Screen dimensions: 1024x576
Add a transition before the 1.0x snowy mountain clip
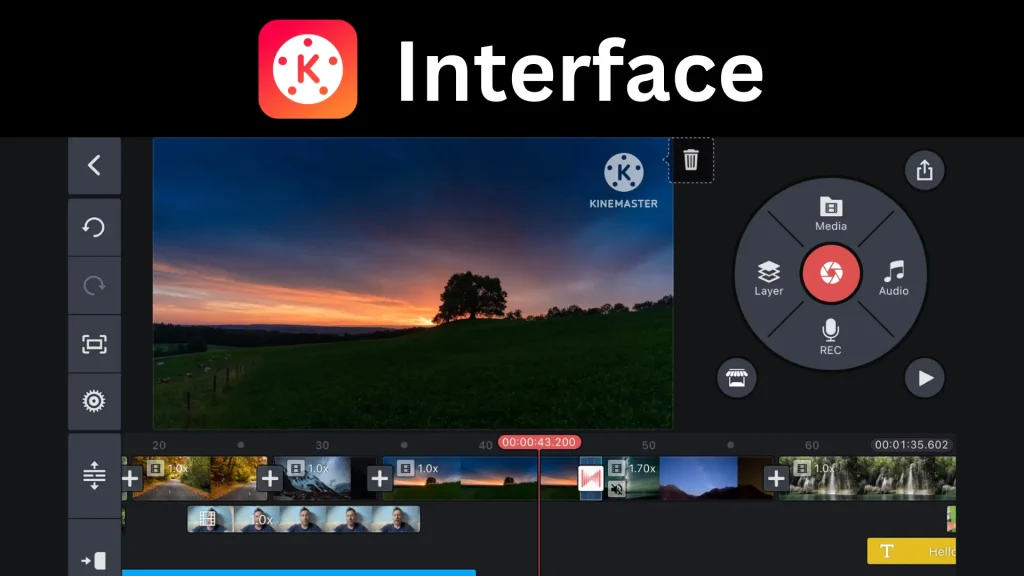click(270, 479)
